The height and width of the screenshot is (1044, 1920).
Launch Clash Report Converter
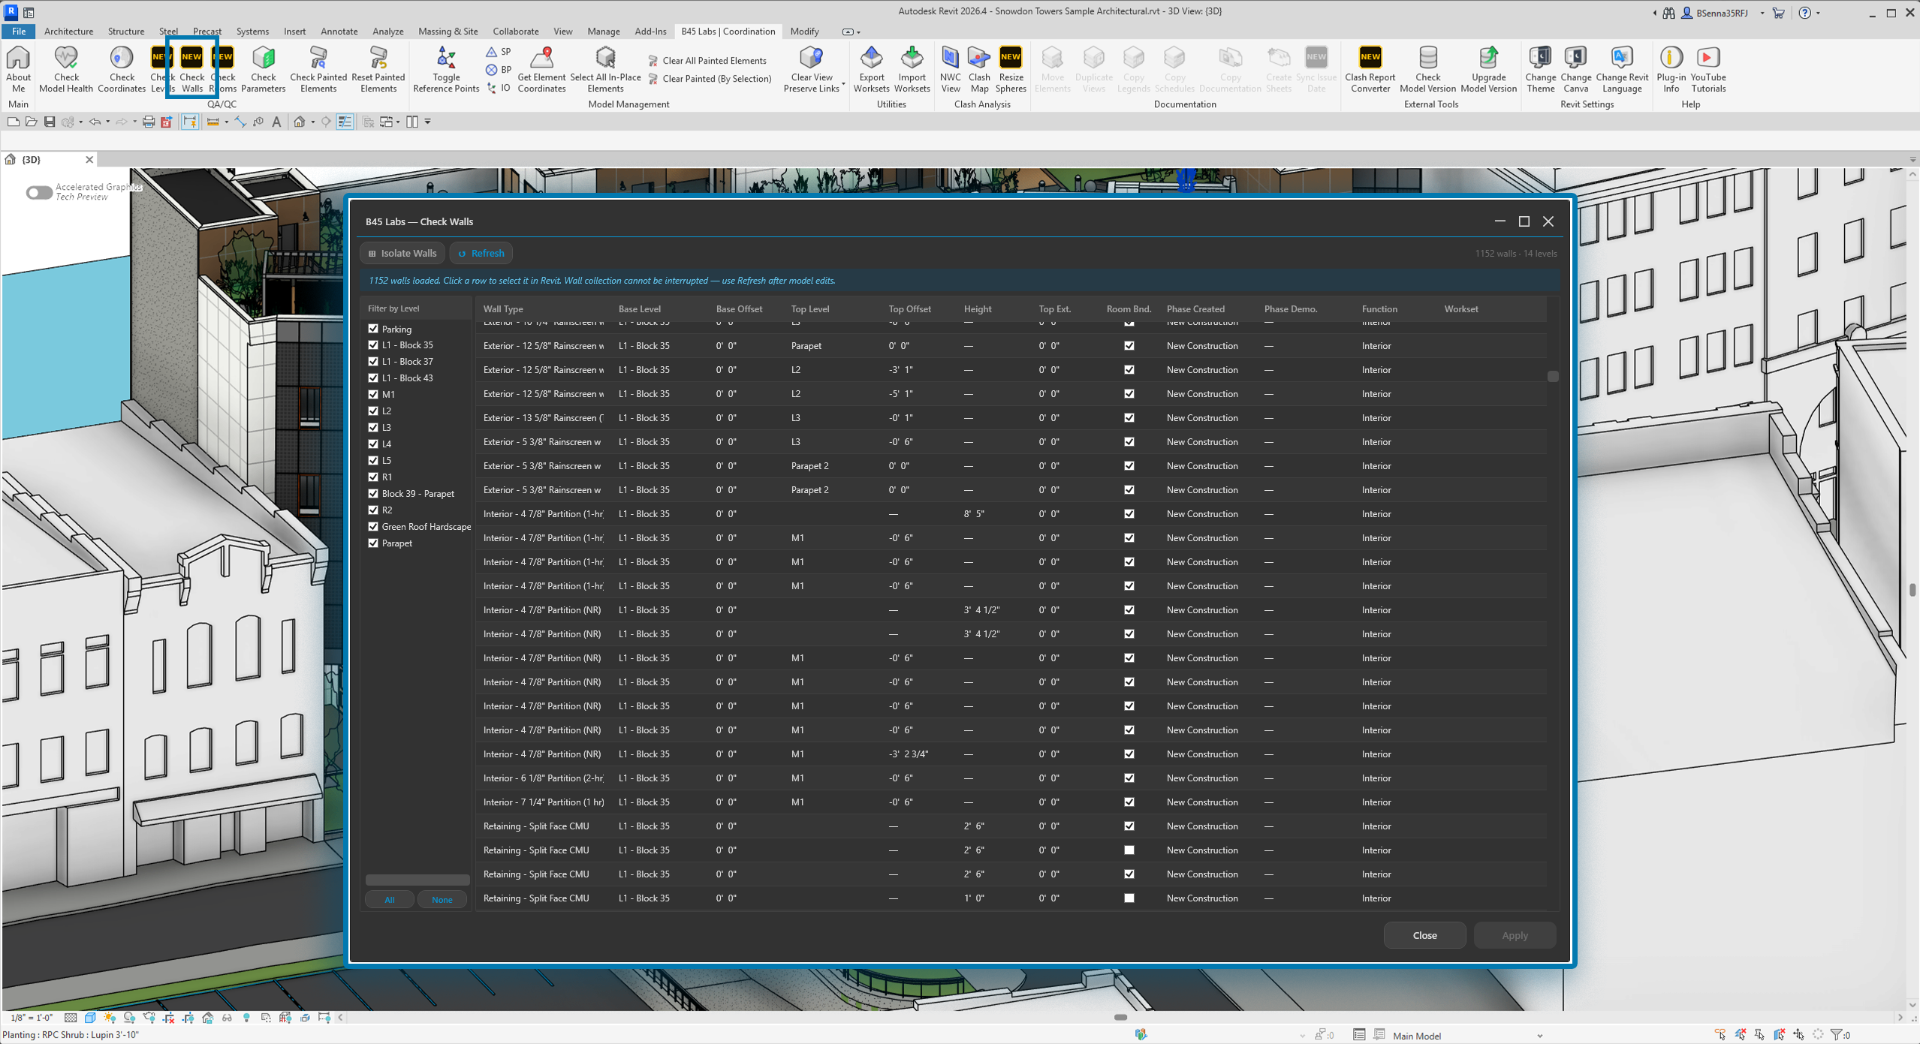point(1370,69)
